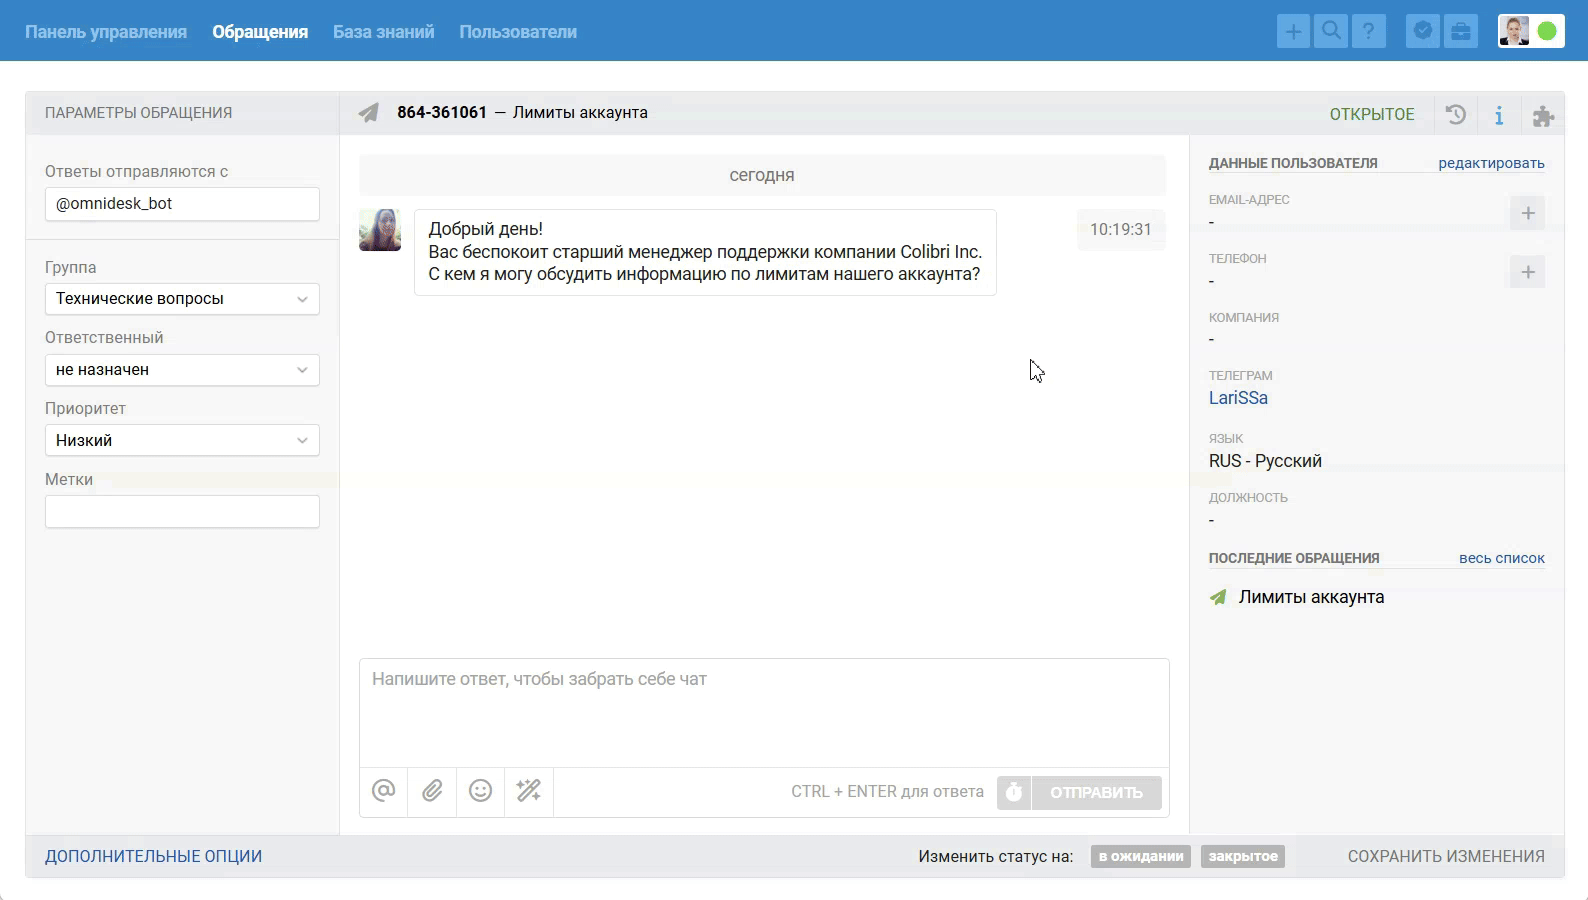Go to База знаний tab
This screenshot has width=1588, height=900.
(383, 32)
